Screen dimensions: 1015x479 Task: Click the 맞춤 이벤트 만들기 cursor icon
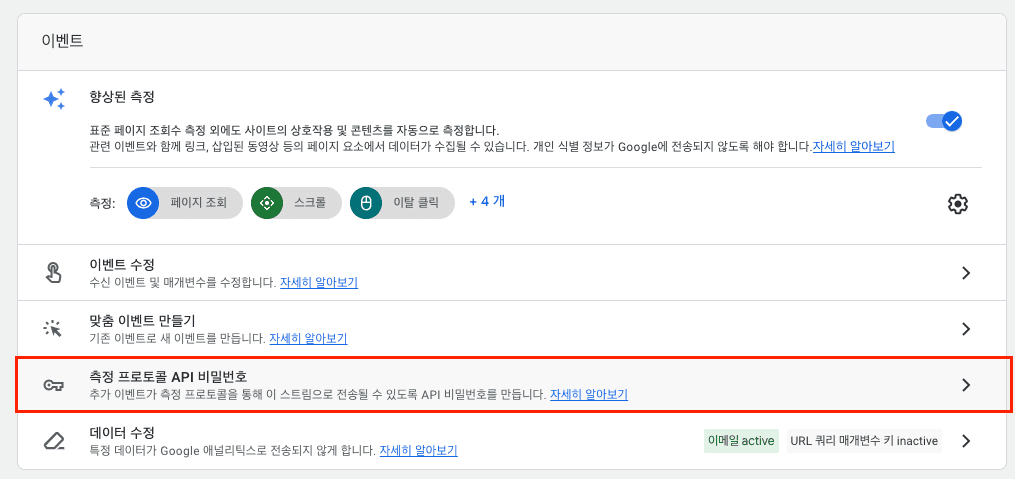coord(52,328)
